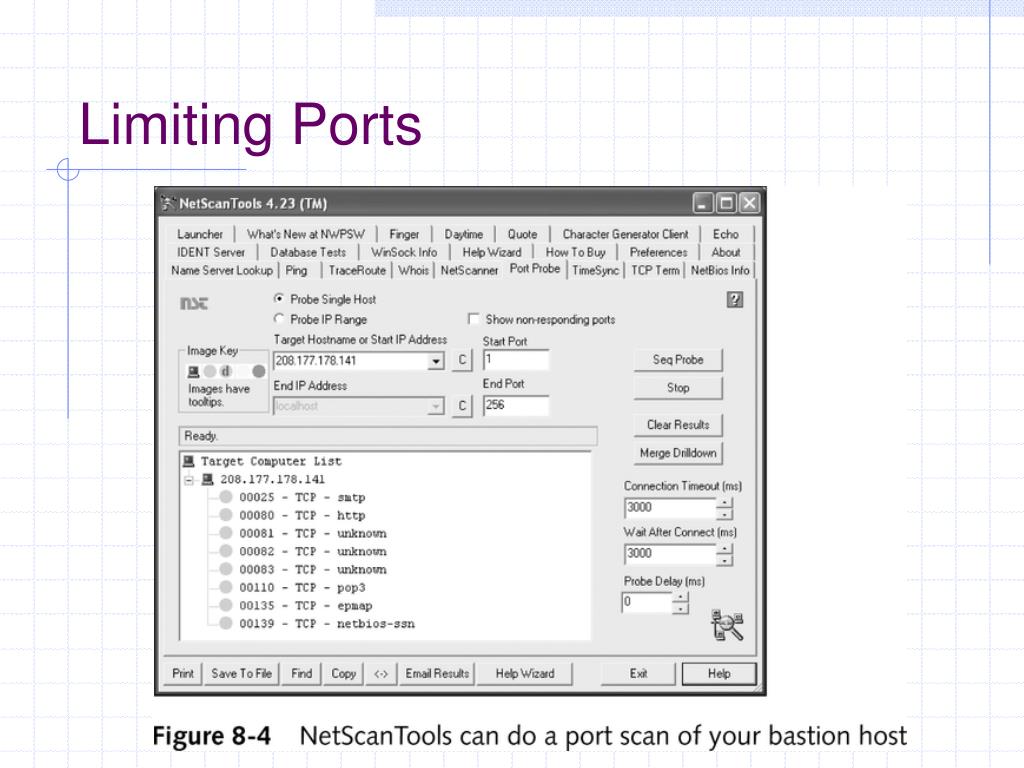The height and width of the screenshot is (768, 1024).
Task: Click the computer icon in Image Key
Action: pyautogui.click(x=193, y=372)
